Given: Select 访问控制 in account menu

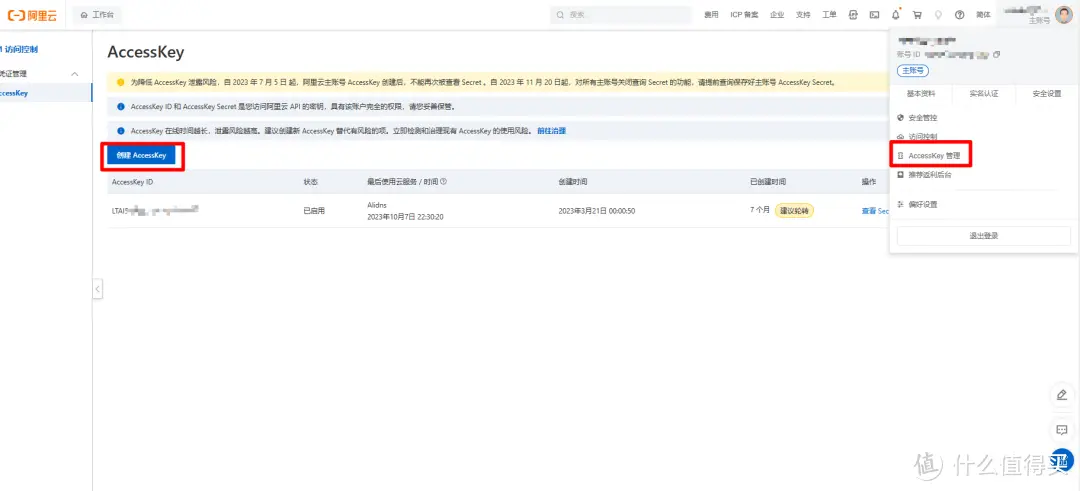Looking at the screenshot, I should (923, 137).
